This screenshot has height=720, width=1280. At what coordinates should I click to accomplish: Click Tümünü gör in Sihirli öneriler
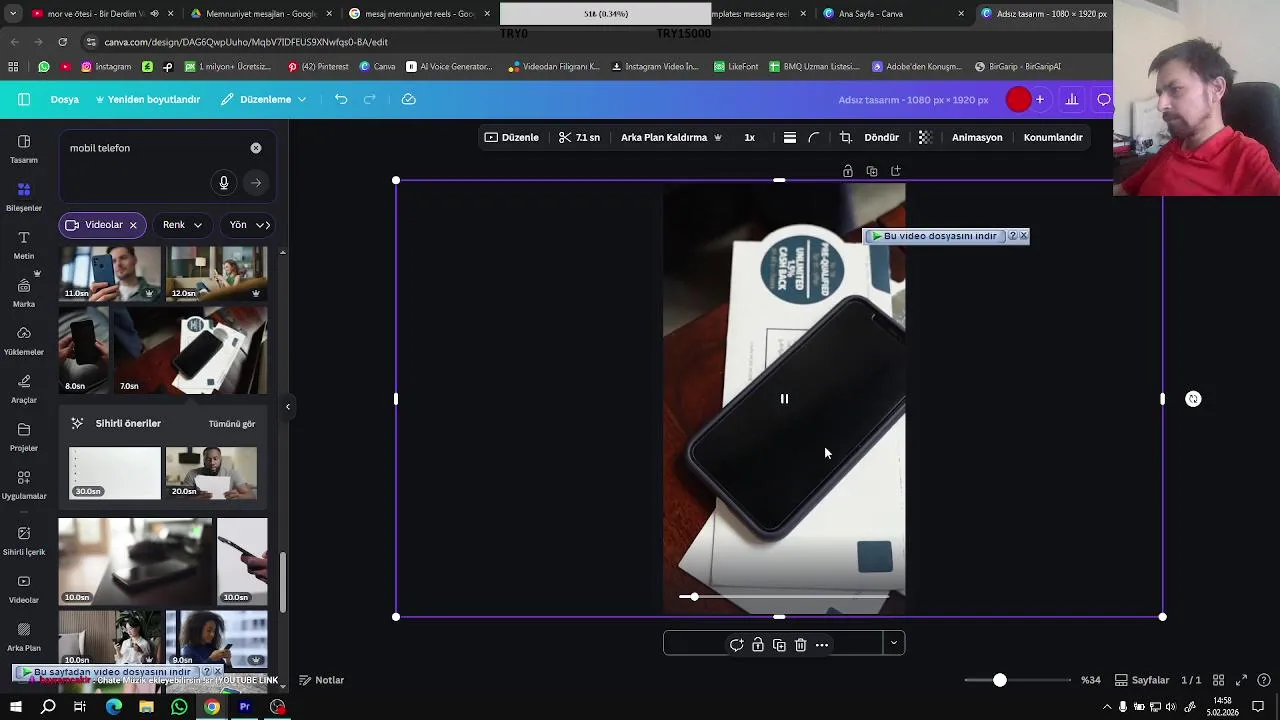[232, 424]
